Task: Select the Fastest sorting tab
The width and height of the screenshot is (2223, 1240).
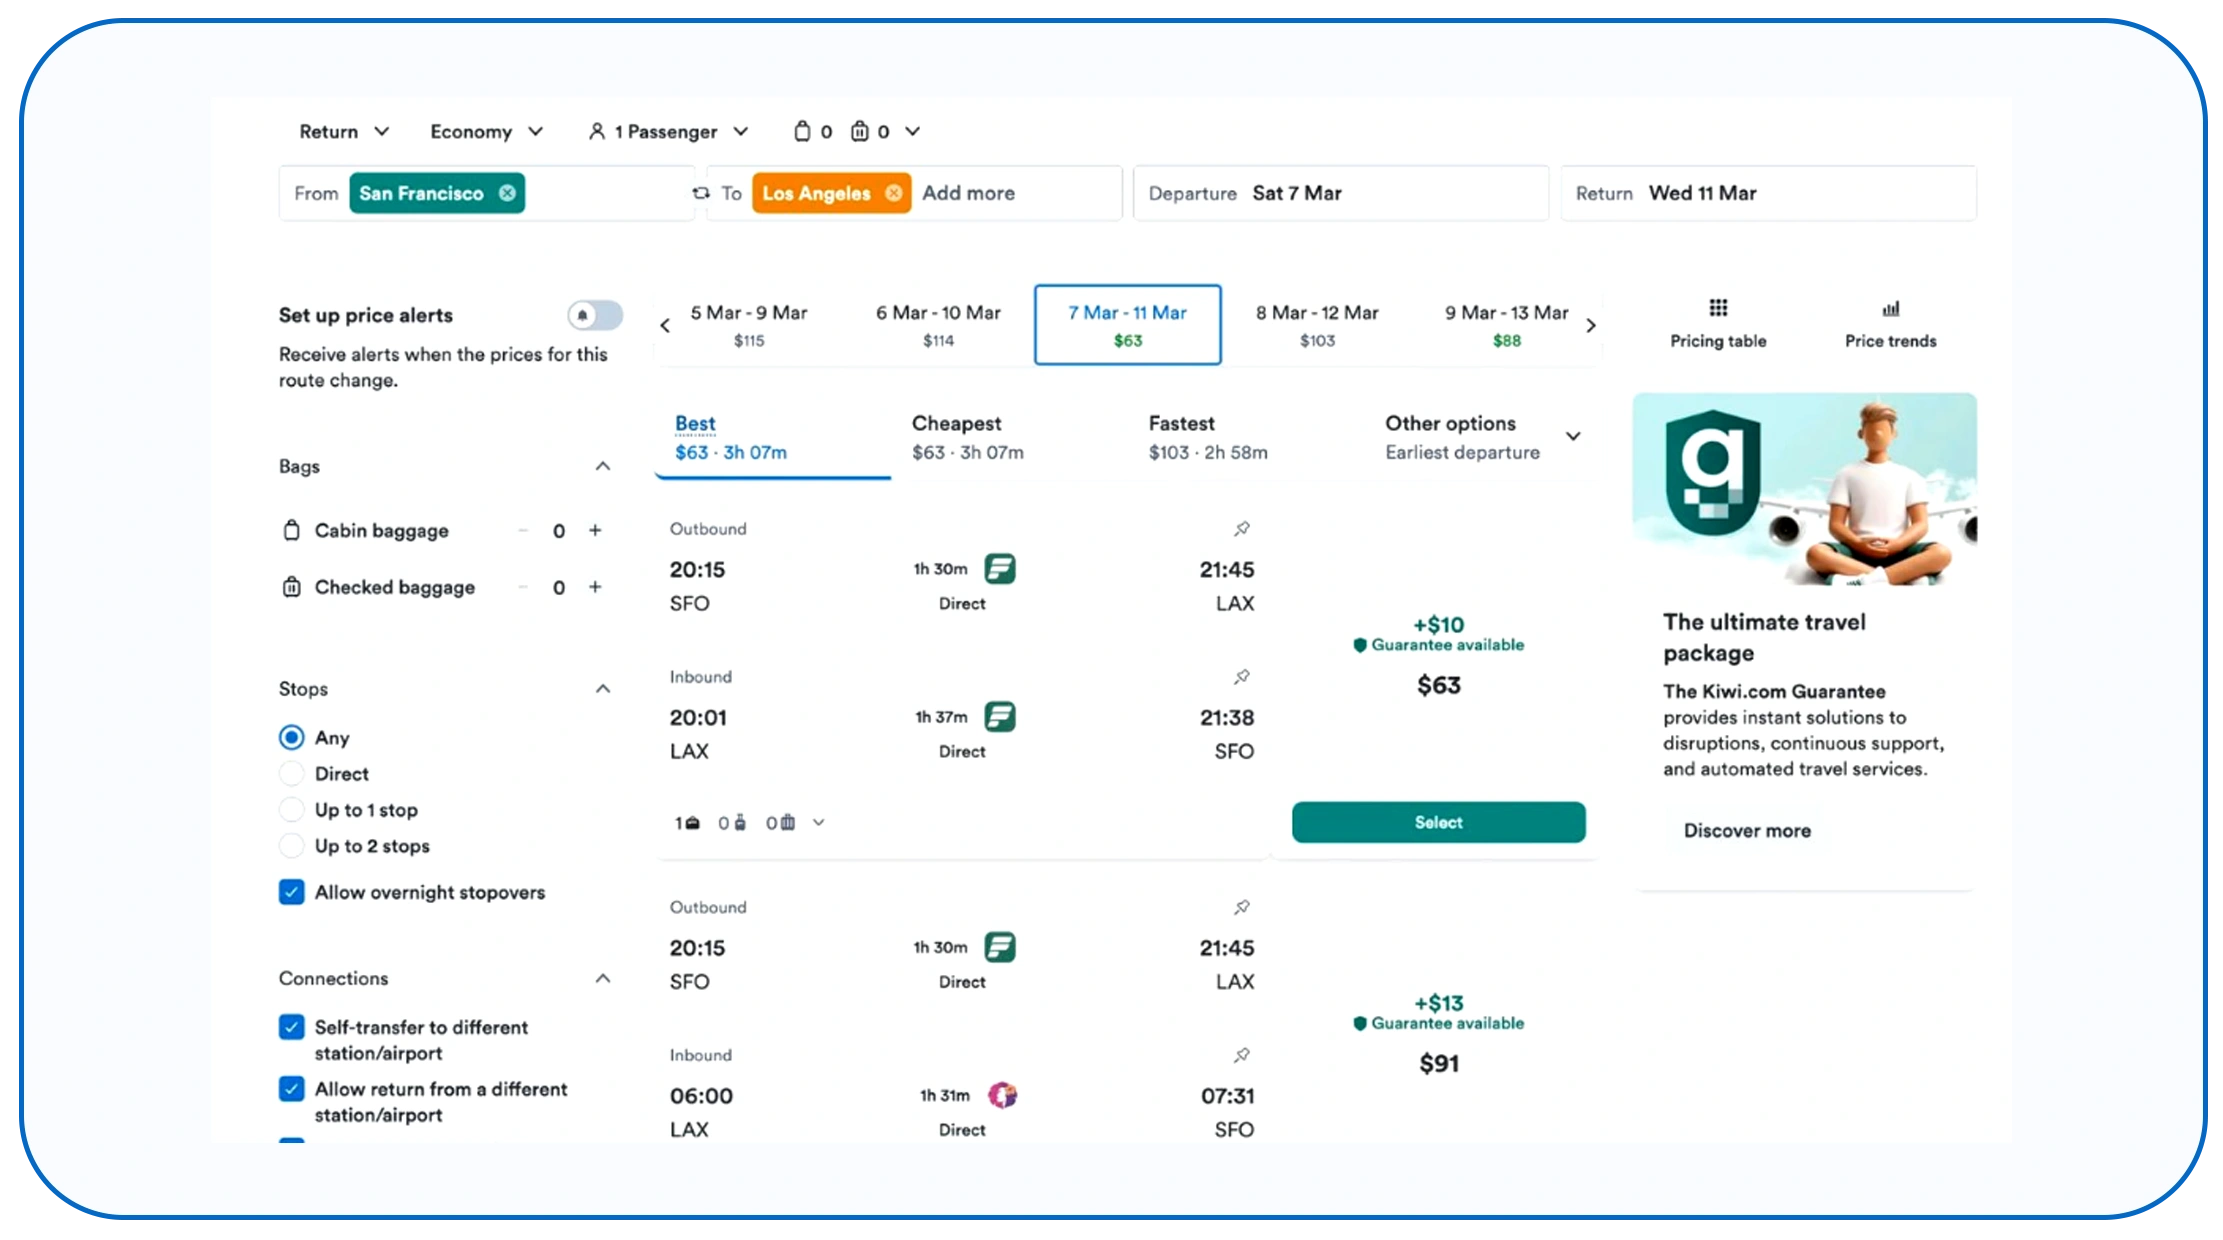Action: pyautogui.click(x=1245, y=438)
